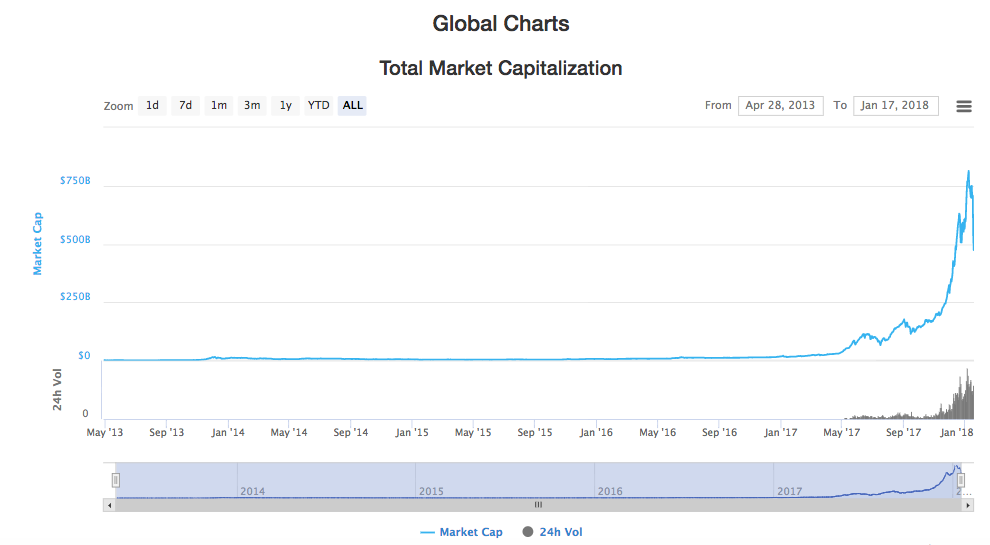Set zoom range to 1d
Image resolution: width=990 pixels, height=545 pixels.
[152, 105]
